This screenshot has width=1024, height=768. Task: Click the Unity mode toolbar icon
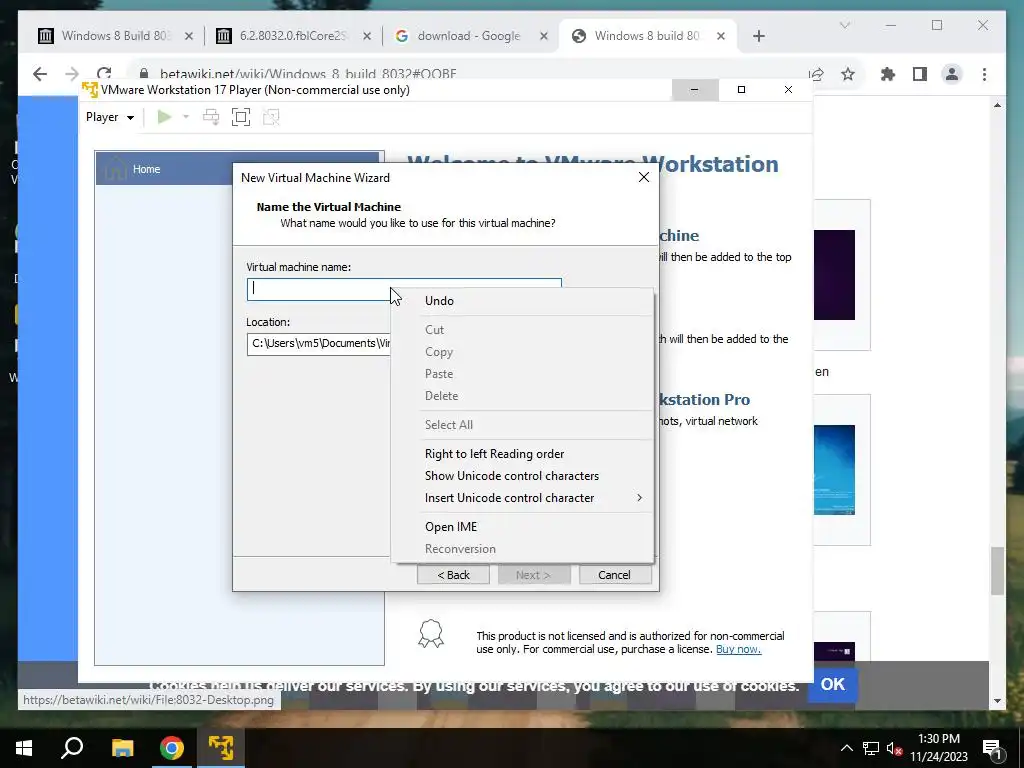(271, 117)
